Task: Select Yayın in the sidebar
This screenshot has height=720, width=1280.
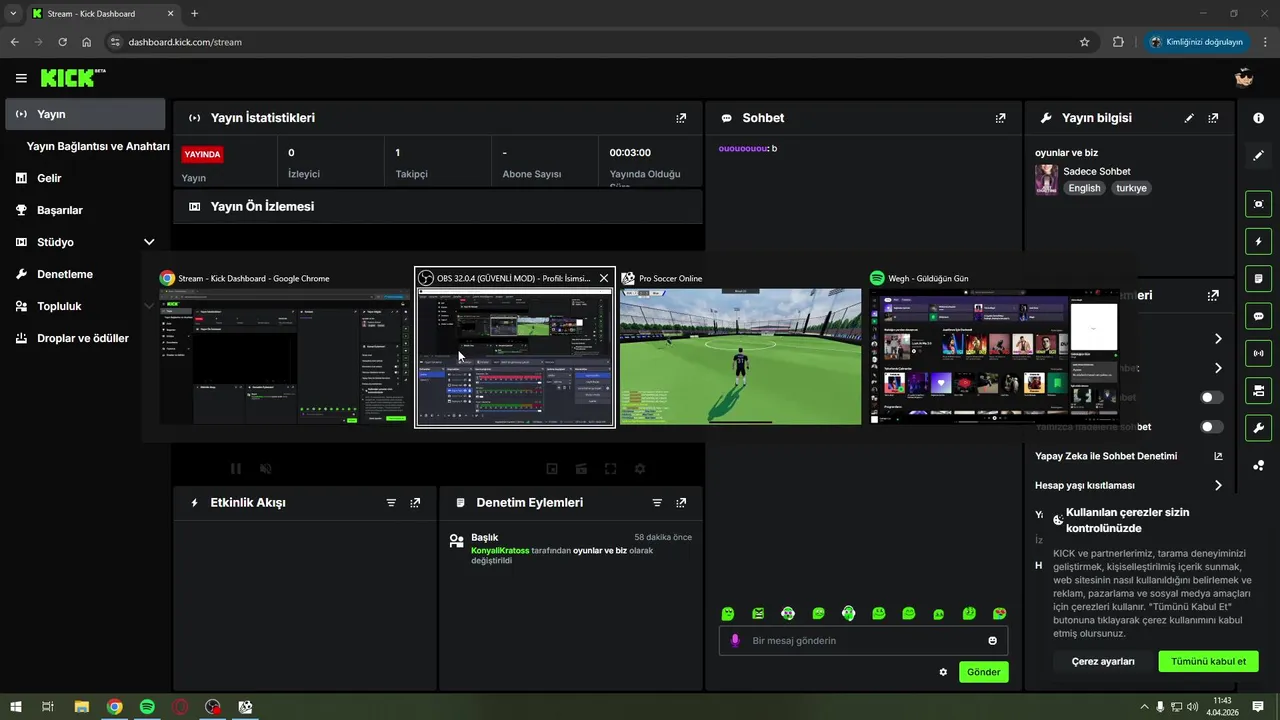Action: pyautogui.click(x=85, y=114)
